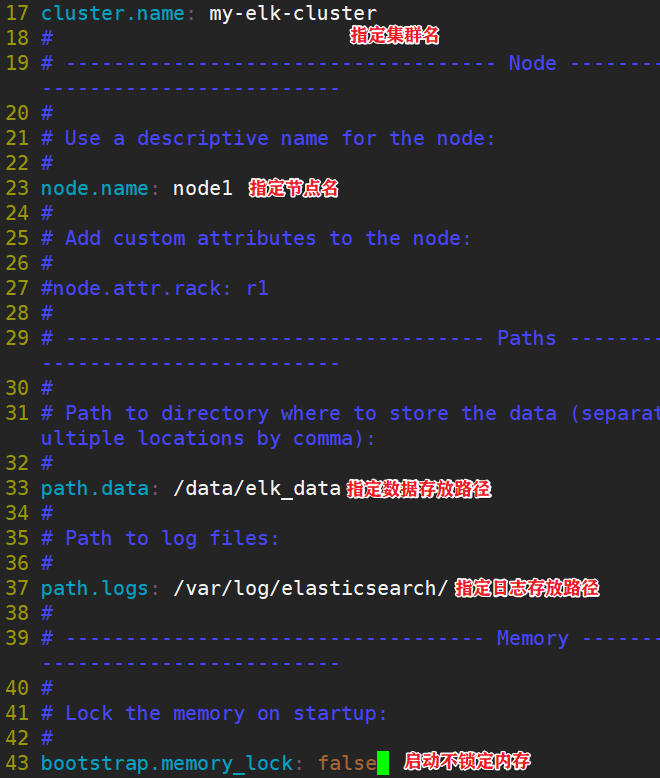
Task: Click the '#' on line 40
Action: (47, 688)
